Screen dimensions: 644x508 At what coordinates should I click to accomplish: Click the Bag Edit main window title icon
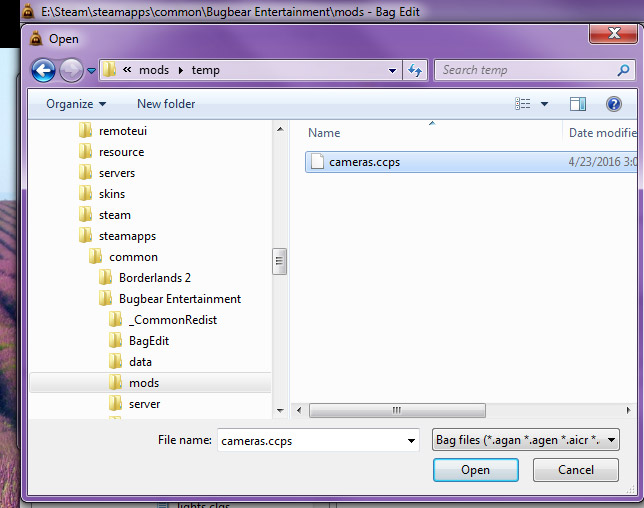coord(28,11)
